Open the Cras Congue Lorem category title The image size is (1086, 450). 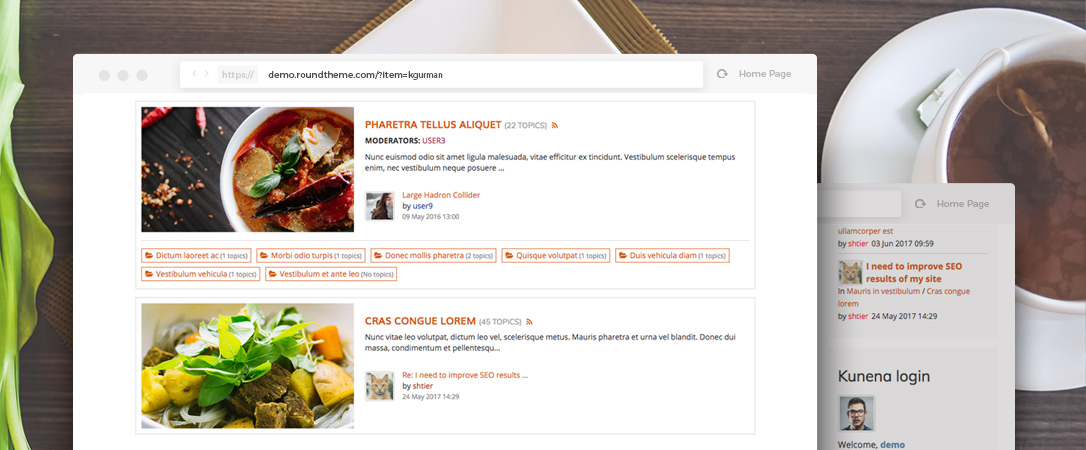[x=420, y=321]
